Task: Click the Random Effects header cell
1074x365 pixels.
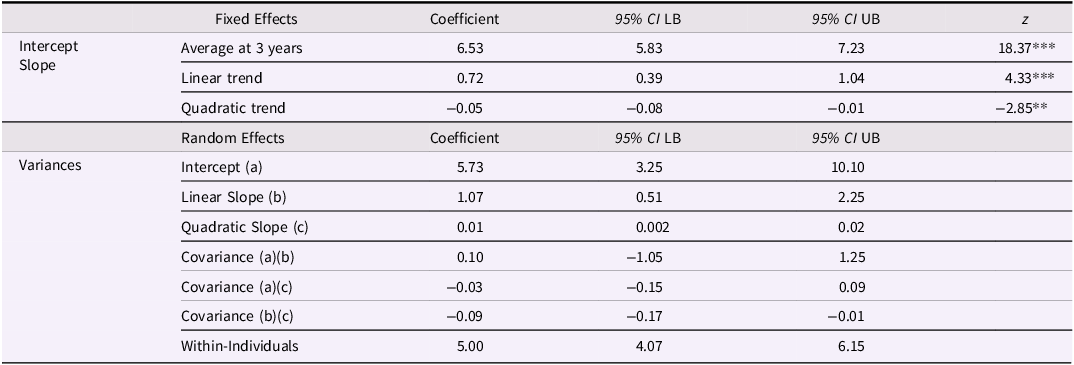Action: pos(232,138)
